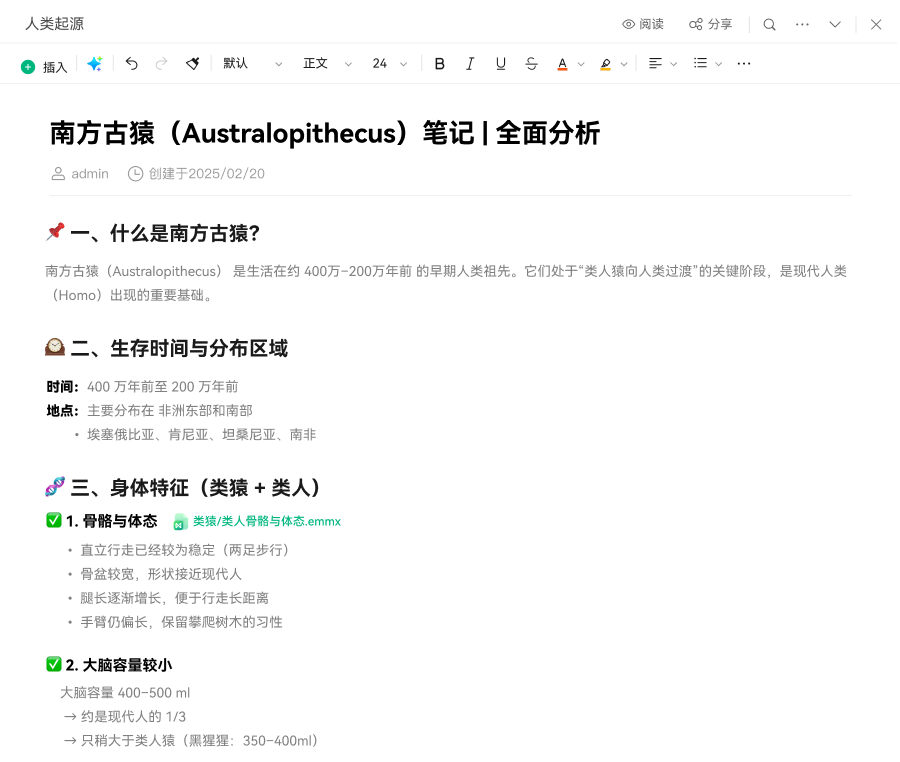
Task: Click the checkmark beside 骨骼与体态 heading
Action: (54, 521)
